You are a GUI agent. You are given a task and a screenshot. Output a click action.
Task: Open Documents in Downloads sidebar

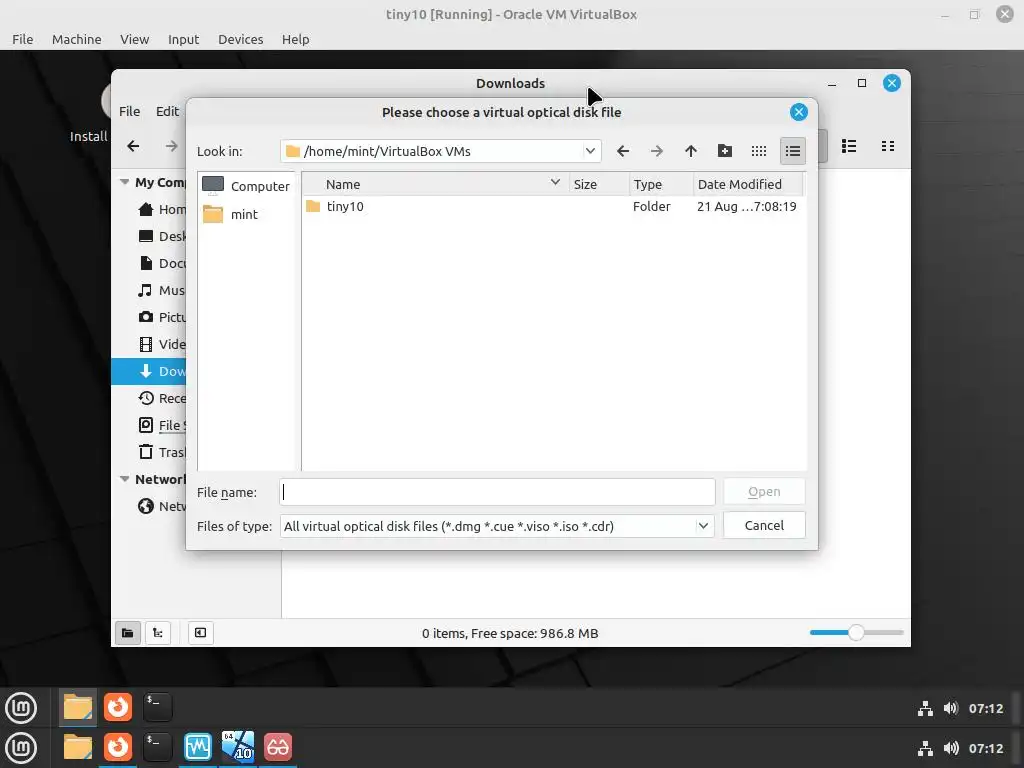[149, 263]
